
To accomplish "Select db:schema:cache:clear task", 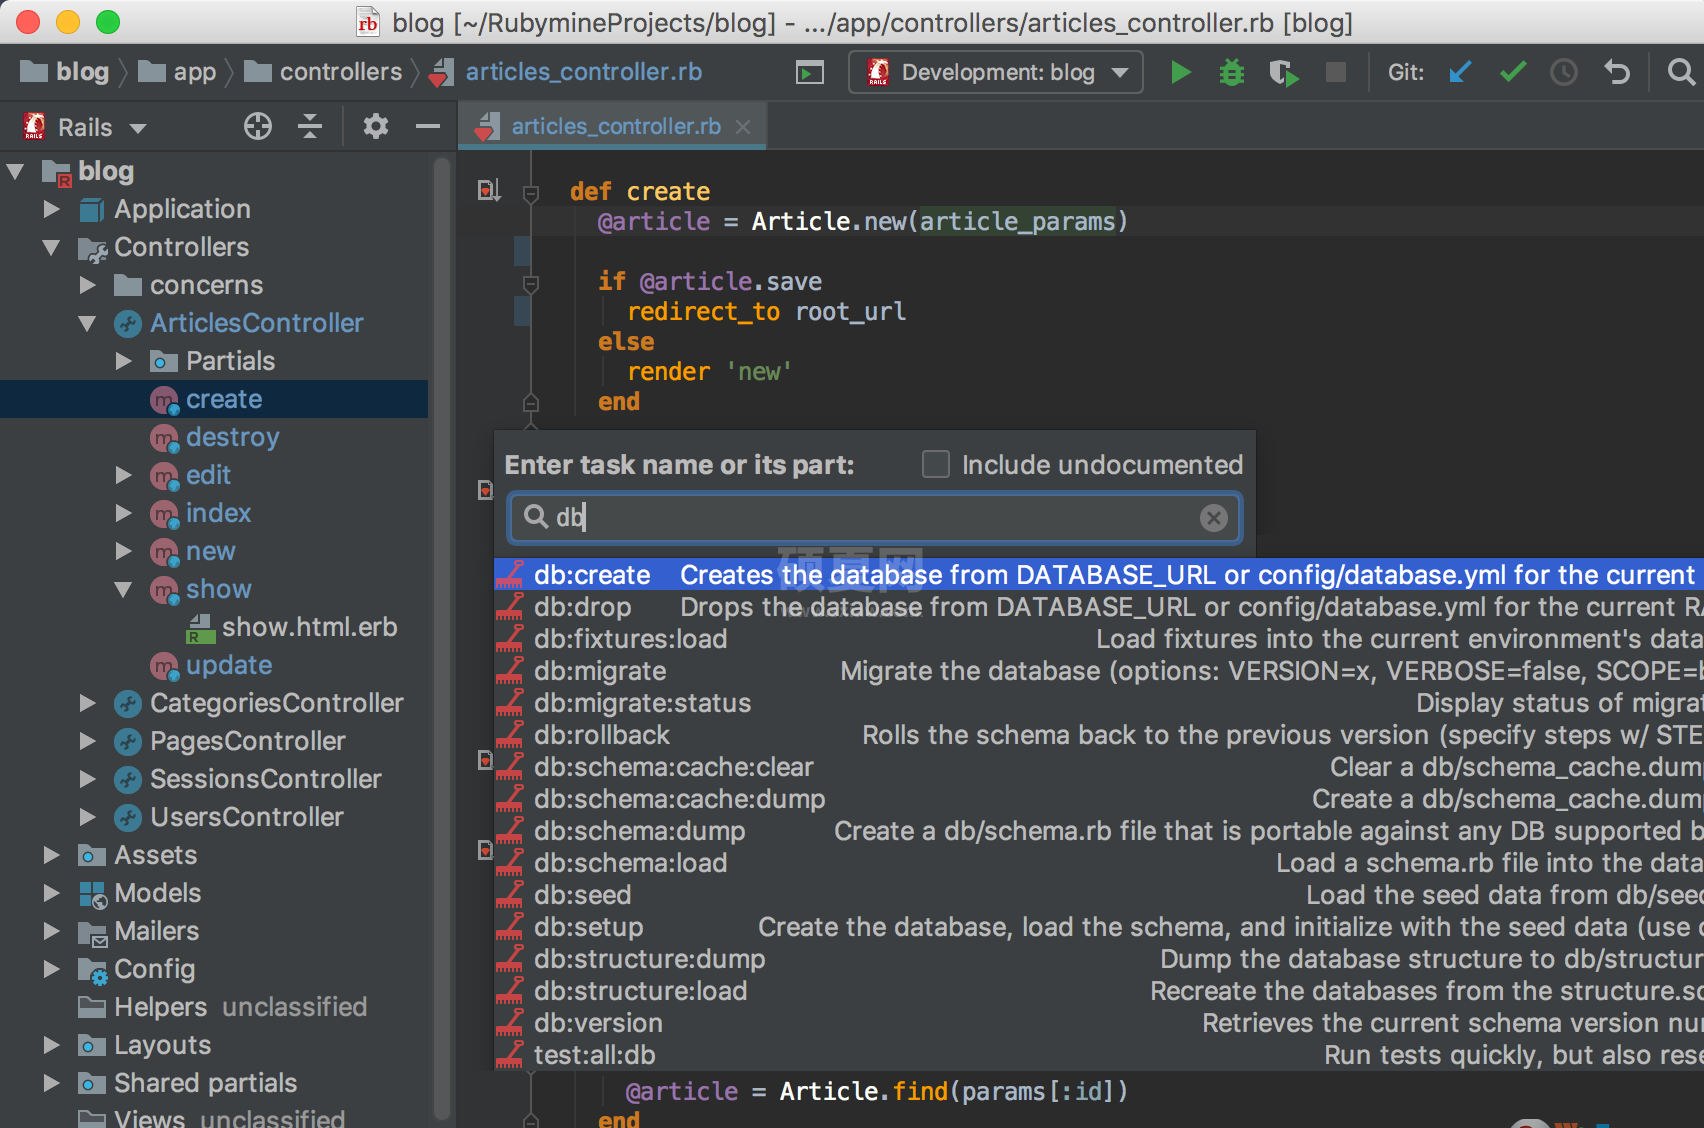I will tap(1099, 767).
